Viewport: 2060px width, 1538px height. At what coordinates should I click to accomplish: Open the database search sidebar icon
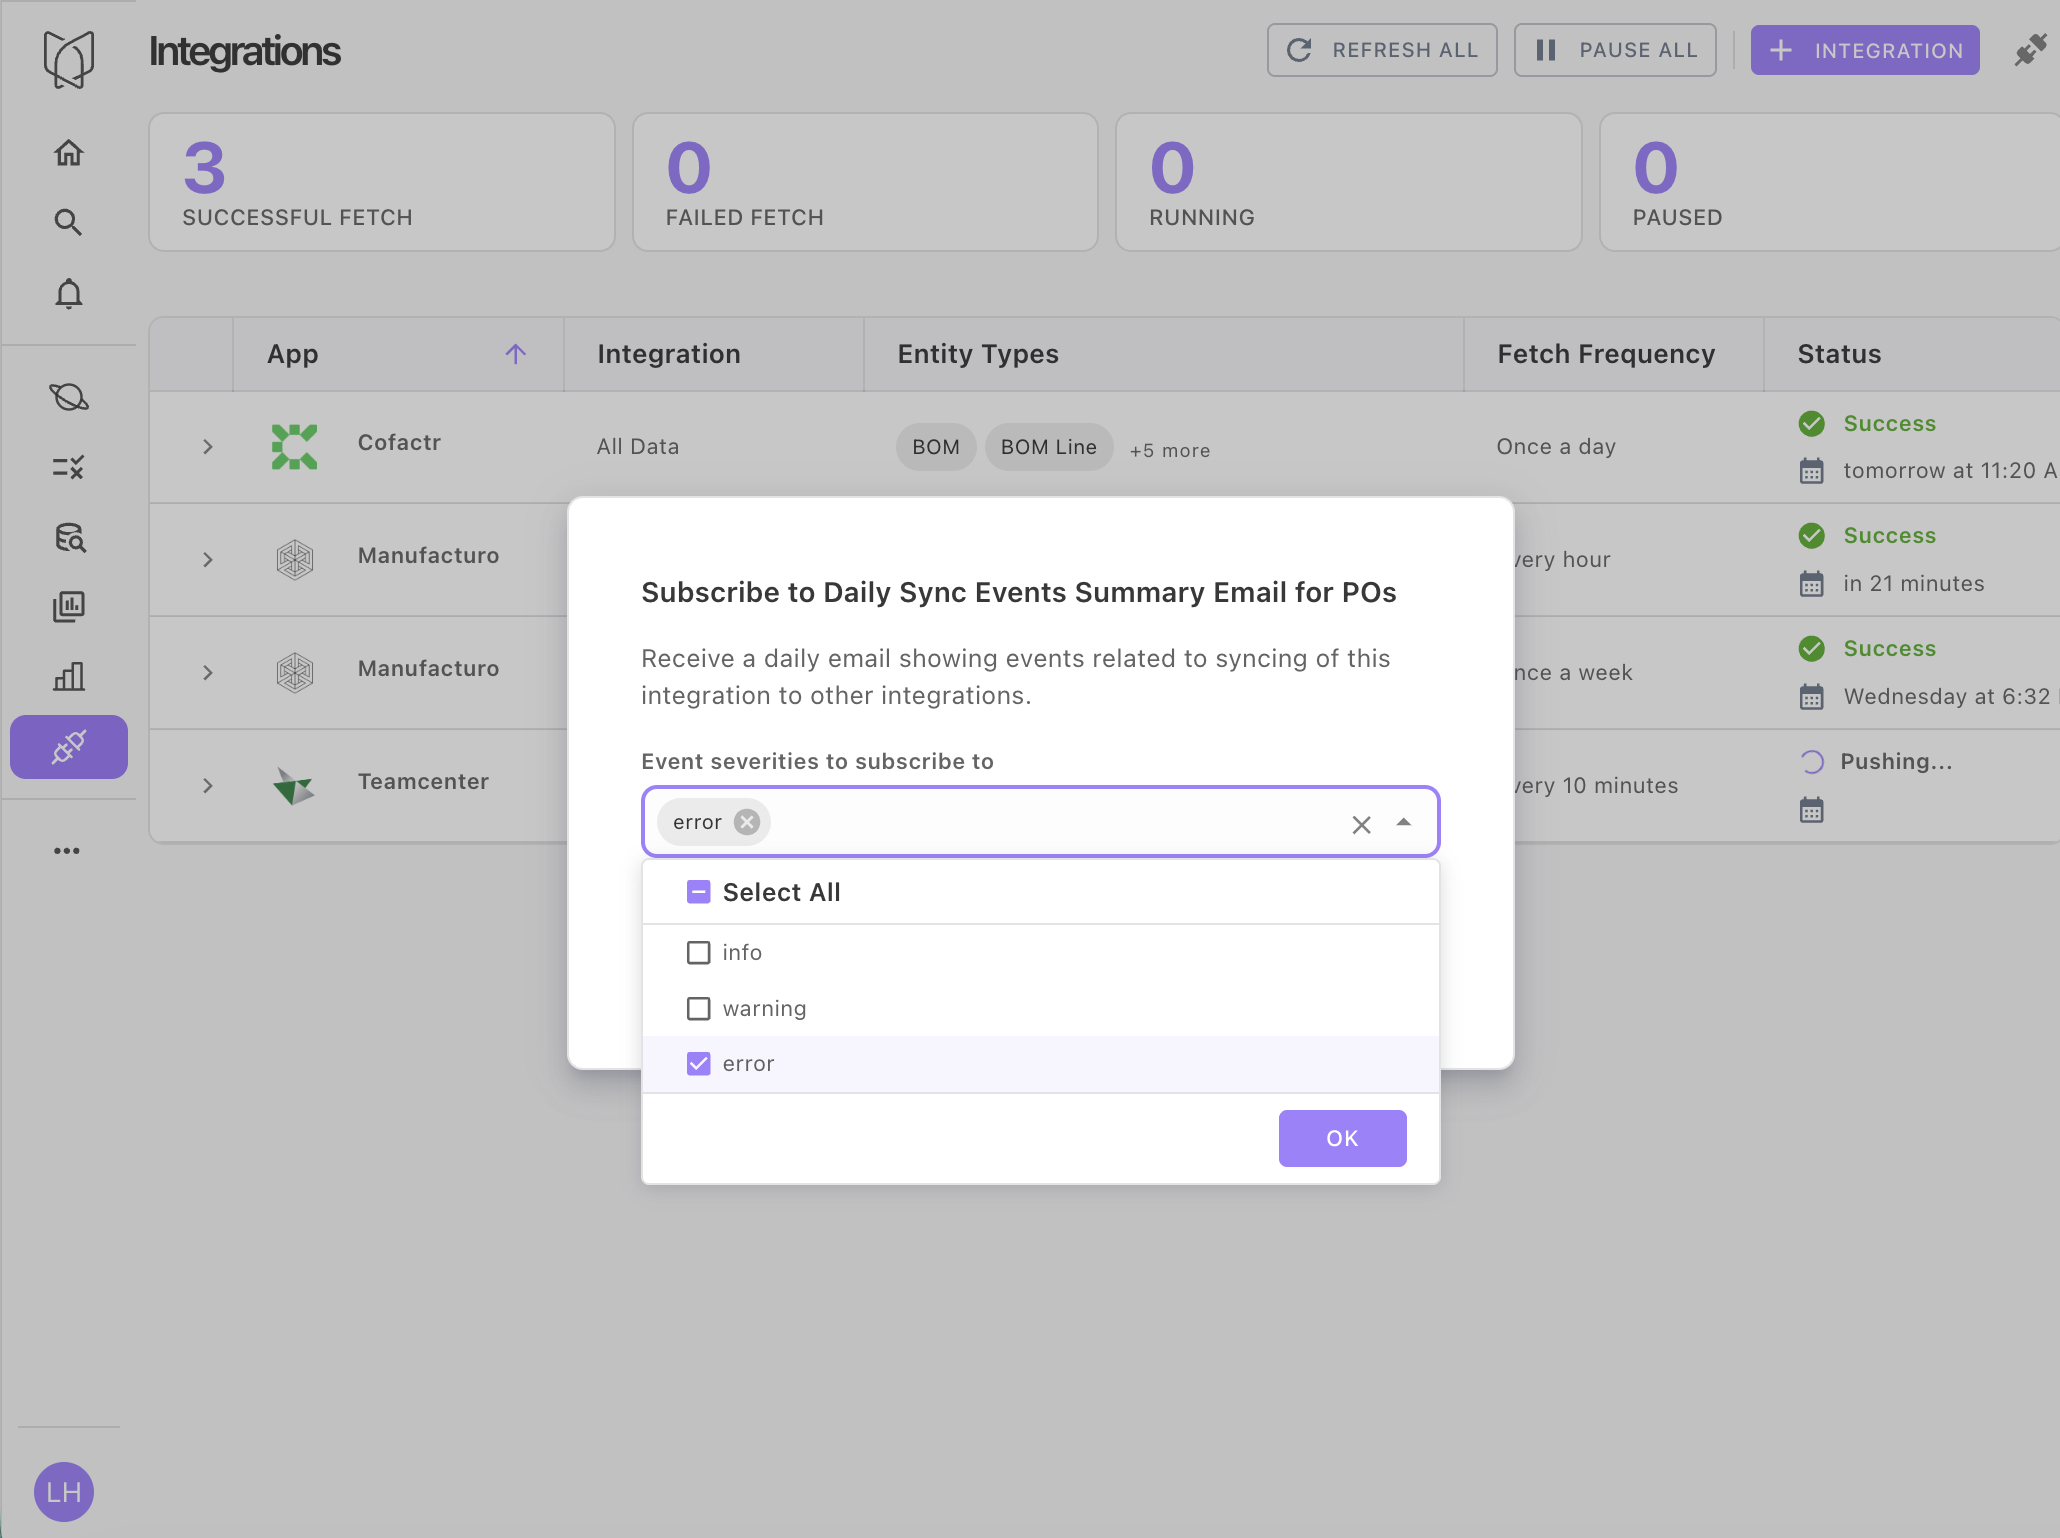pyautogui.click(x=68, y=537)
